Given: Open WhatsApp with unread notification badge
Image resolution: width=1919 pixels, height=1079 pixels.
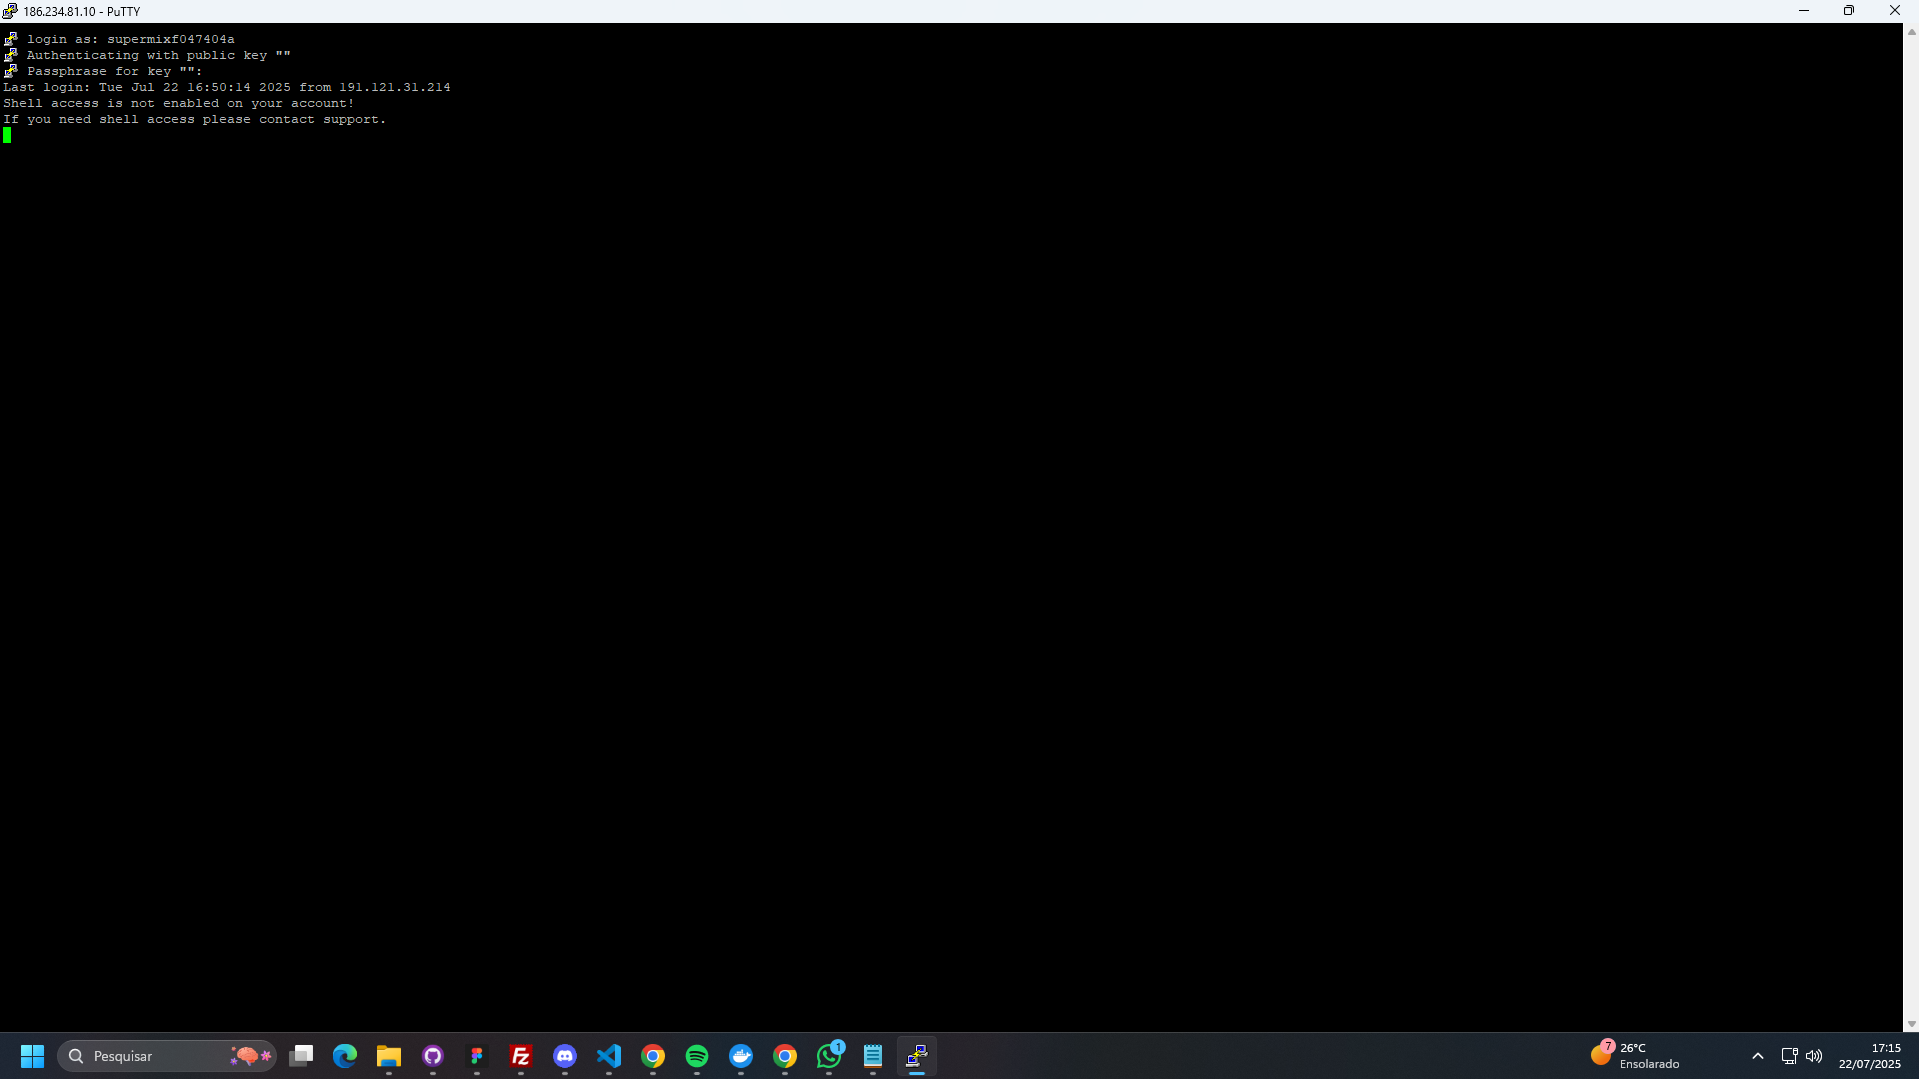Looking at the screenshot, I should (x=829, y=1056).
